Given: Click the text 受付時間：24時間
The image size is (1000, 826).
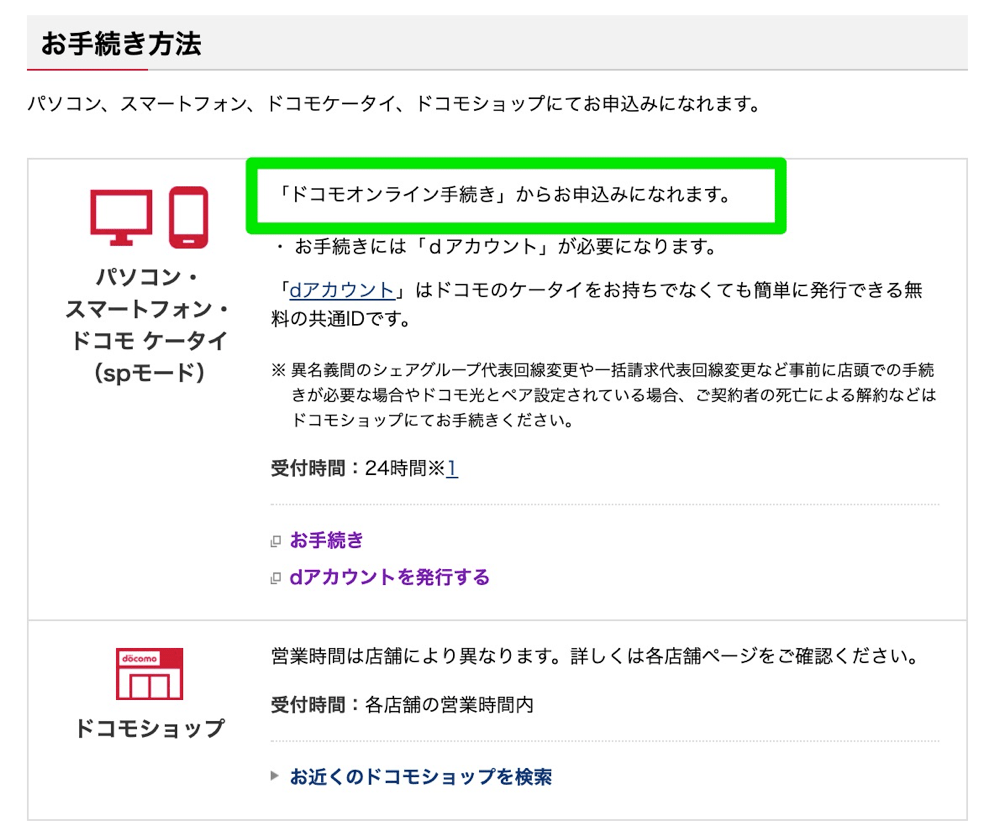Looking at the screenshot, I should 357,468.
